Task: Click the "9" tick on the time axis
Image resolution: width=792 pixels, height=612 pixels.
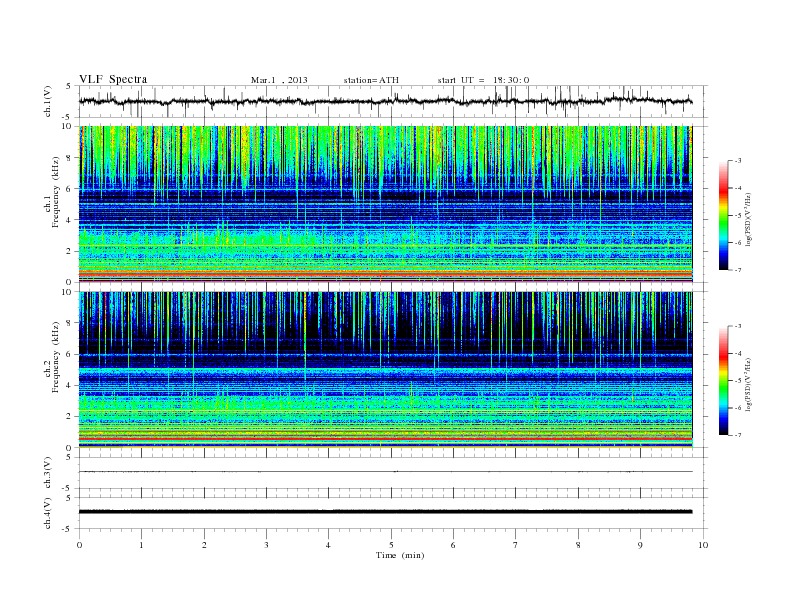Action: point(640,545)
